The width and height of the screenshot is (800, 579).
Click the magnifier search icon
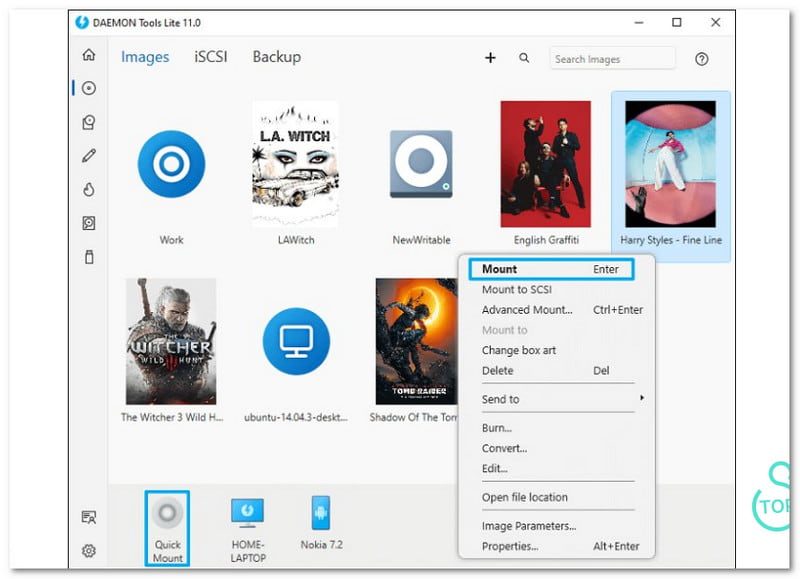pyautogui.click(x=524, y=58)
